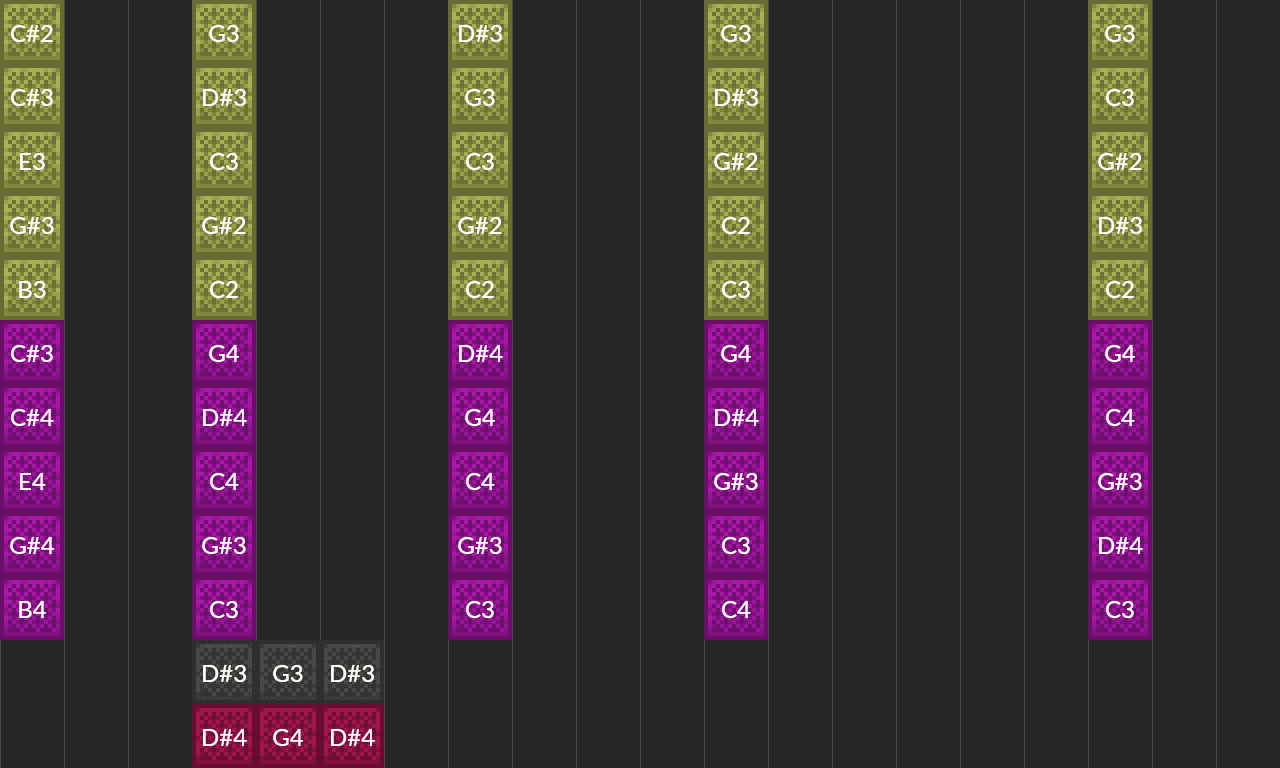Screen dimensions: 1280x768
Task: Click the red G4 note block
Action: click(288, 737)
